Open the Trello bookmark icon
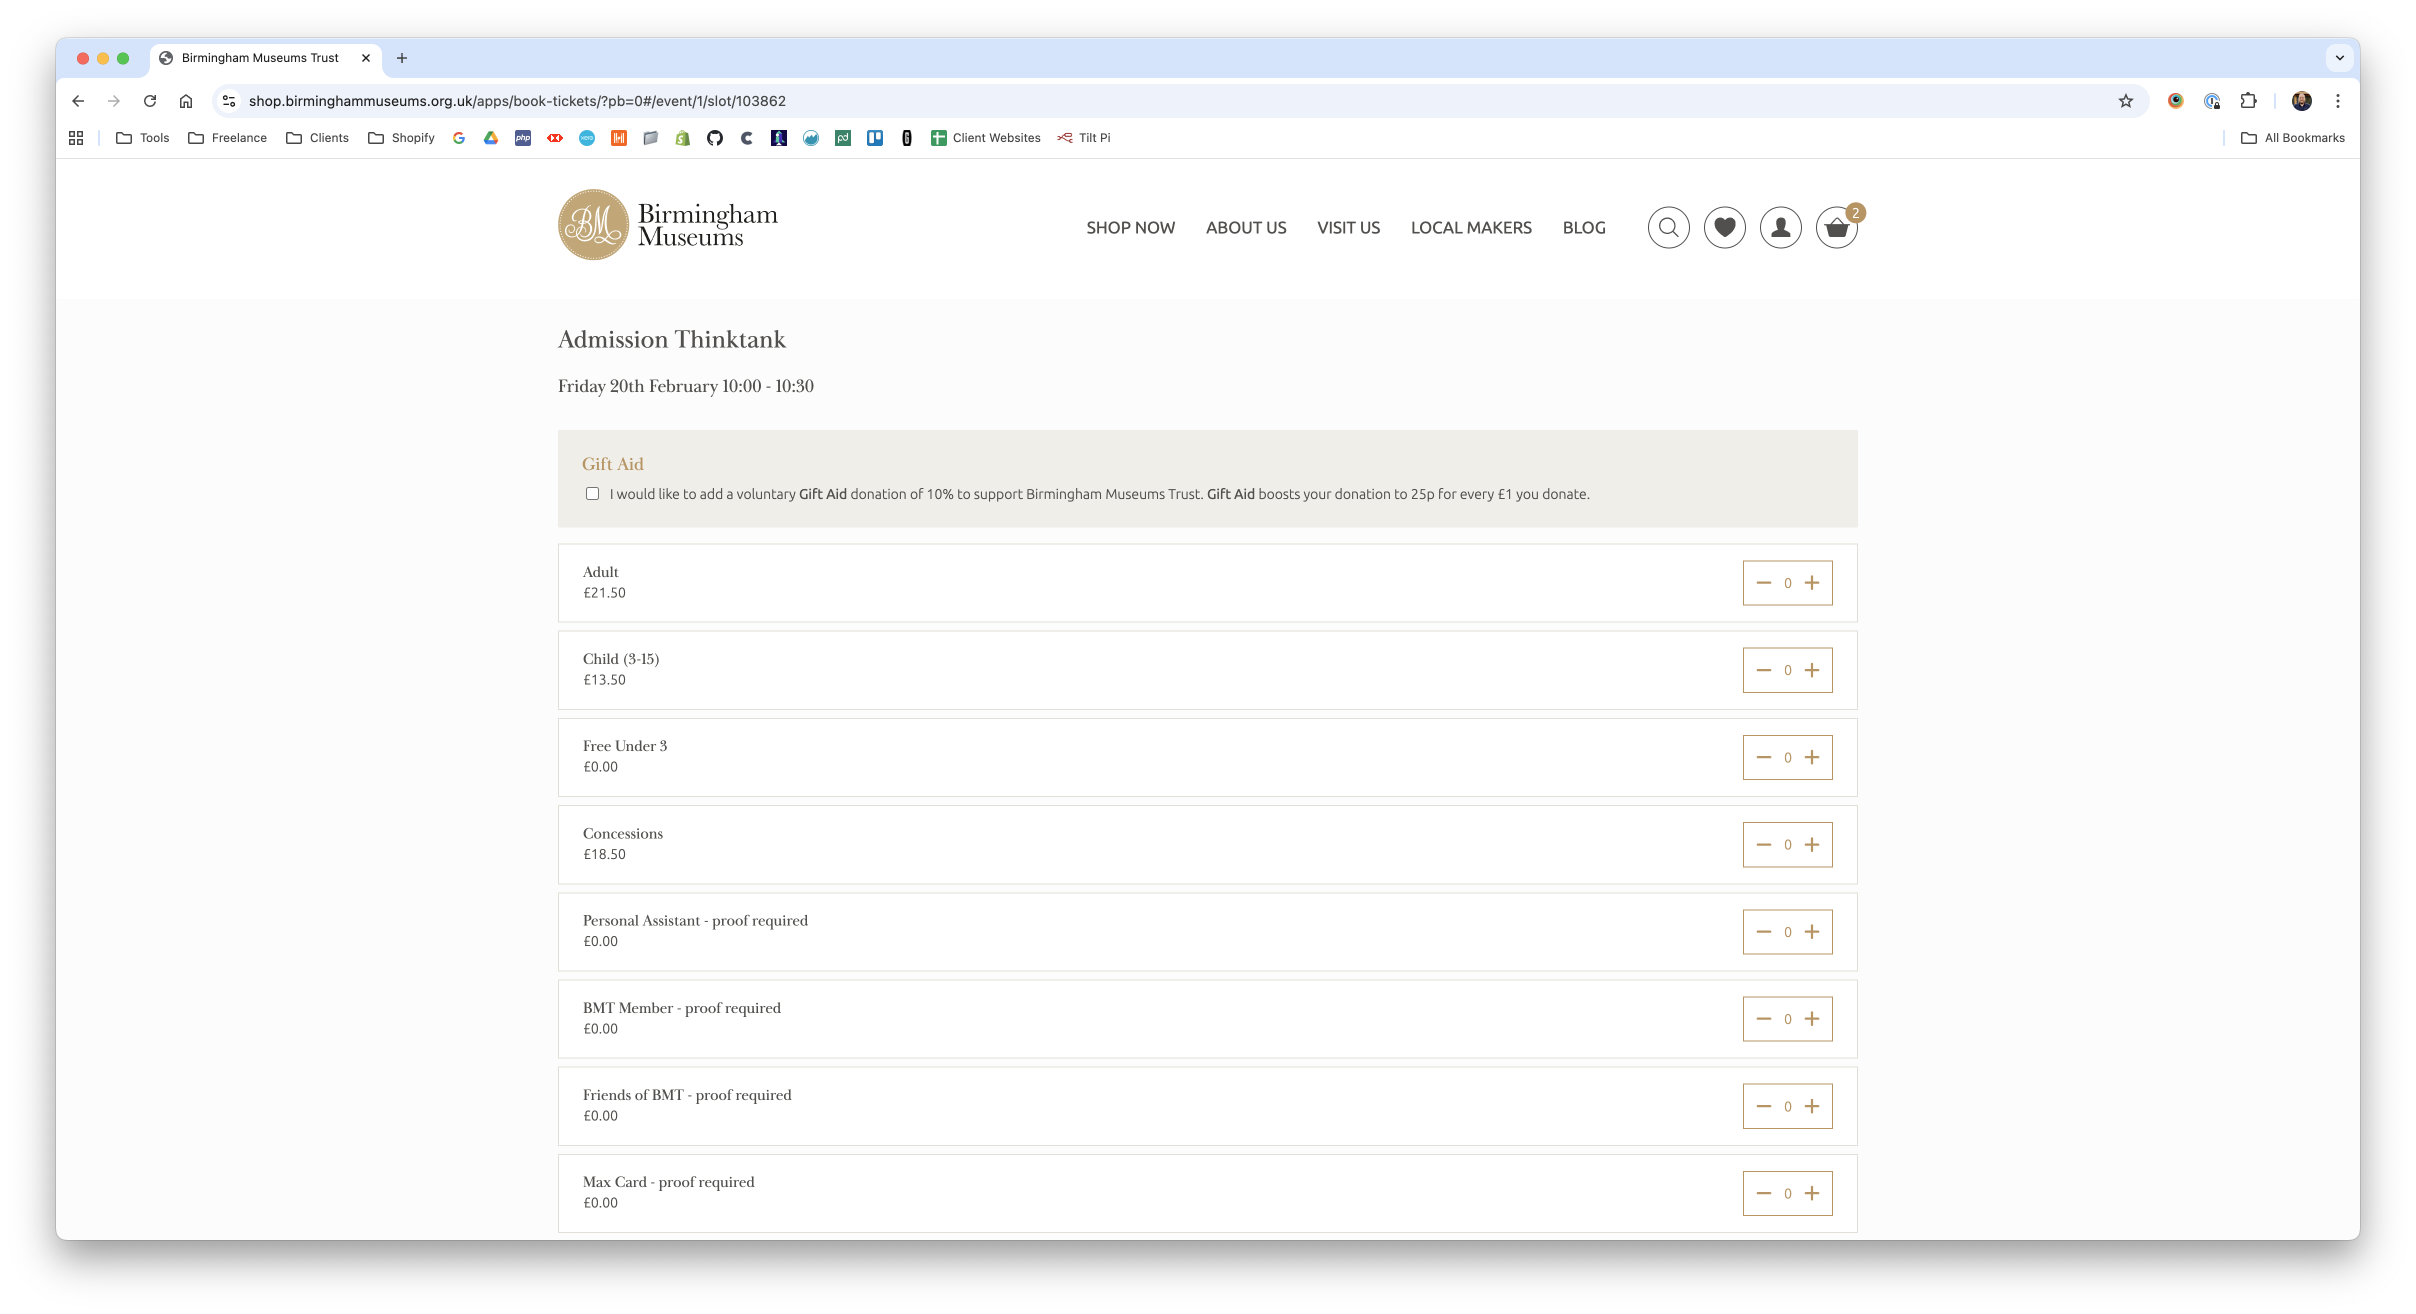This screenshot has width=2416, height=1314. 875,138
